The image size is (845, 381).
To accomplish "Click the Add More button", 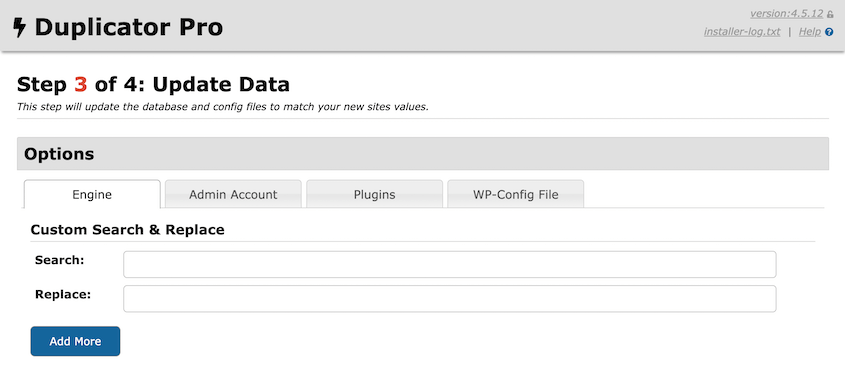I will [75, 341].
